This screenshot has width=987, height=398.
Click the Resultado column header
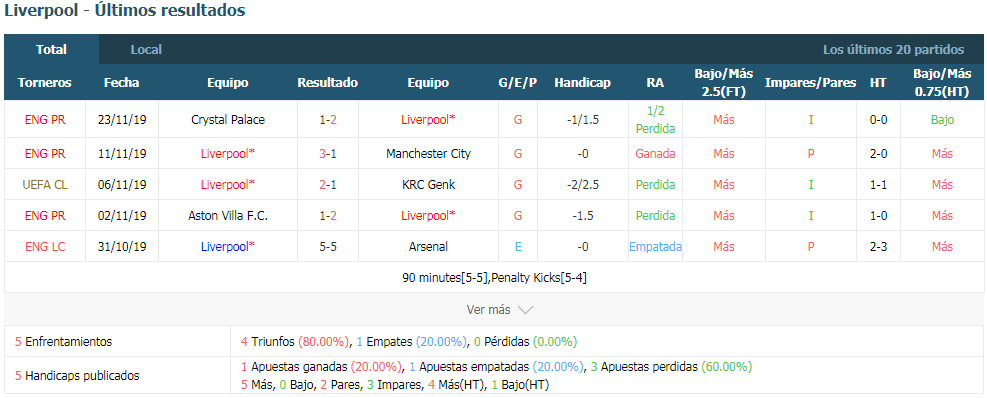point(327,82)
